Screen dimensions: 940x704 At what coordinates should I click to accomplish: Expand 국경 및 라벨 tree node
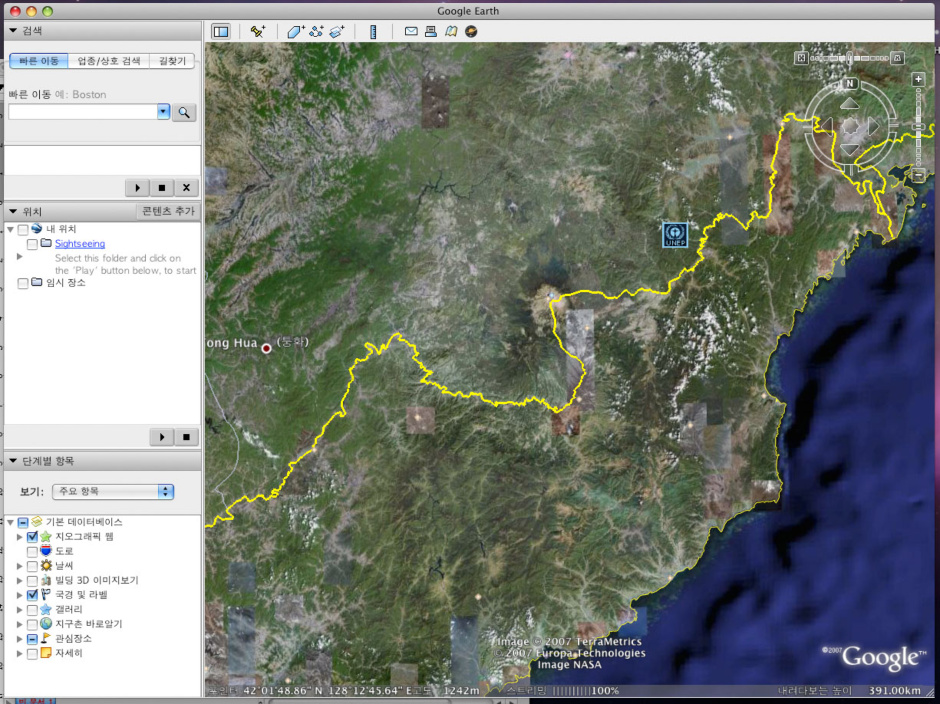point(20,595)
